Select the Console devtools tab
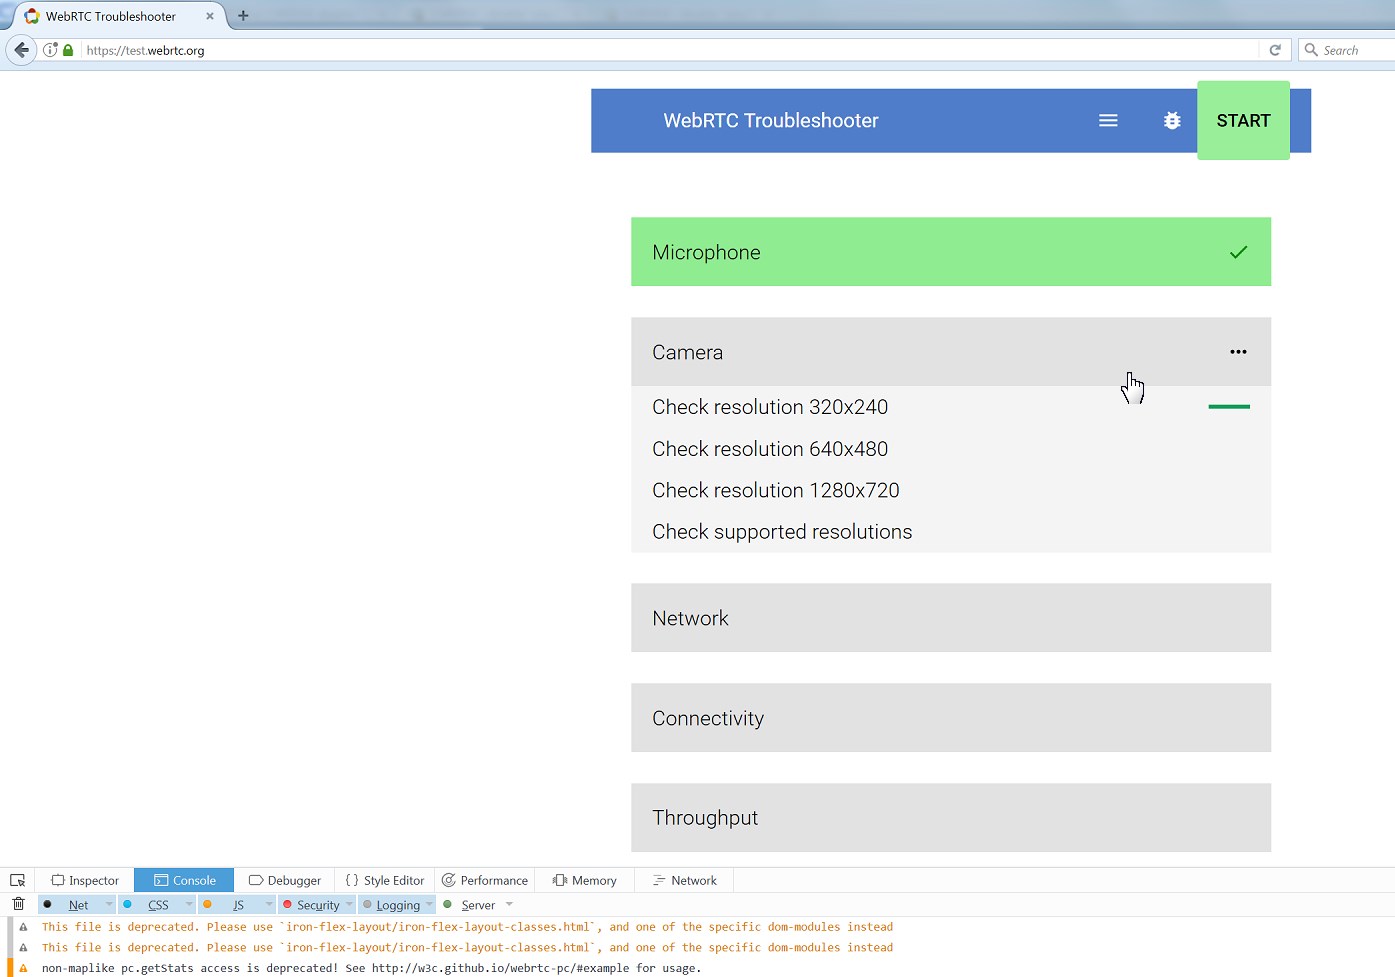The image size is (1395, 977). point(184,880)
